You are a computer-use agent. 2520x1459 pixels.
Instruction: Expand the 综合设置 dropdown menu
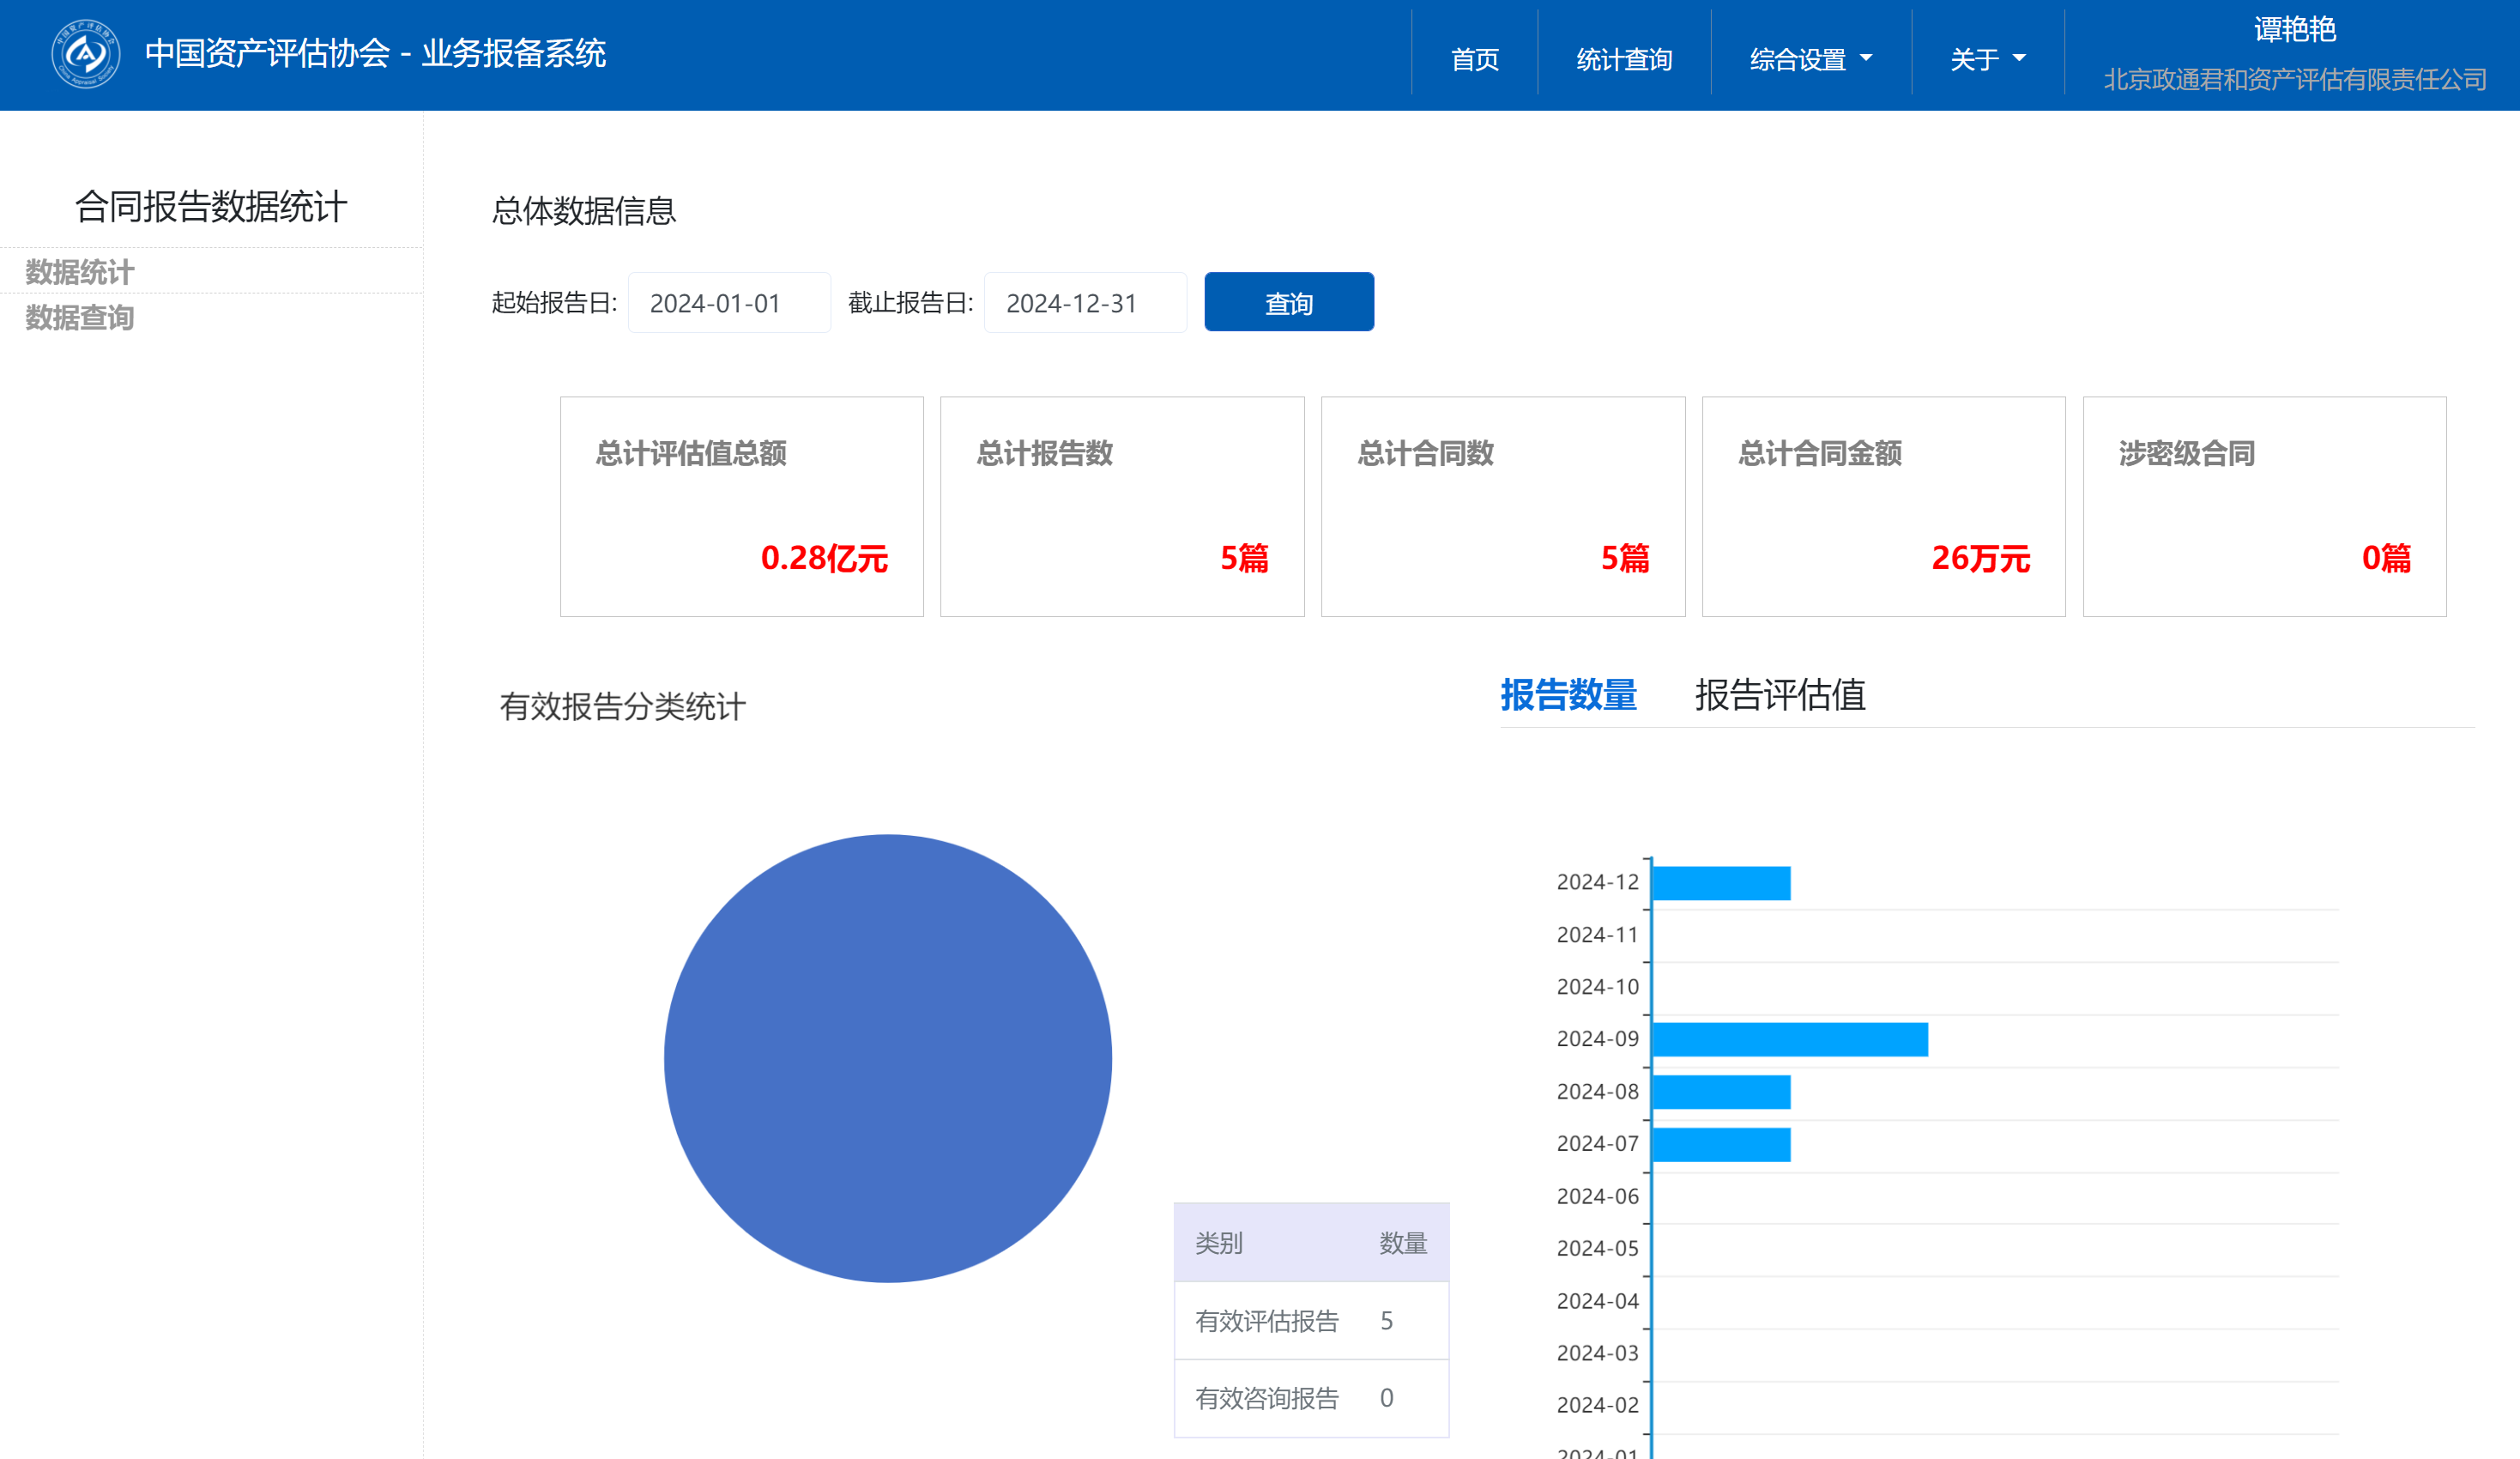[x=1810, y=60]
